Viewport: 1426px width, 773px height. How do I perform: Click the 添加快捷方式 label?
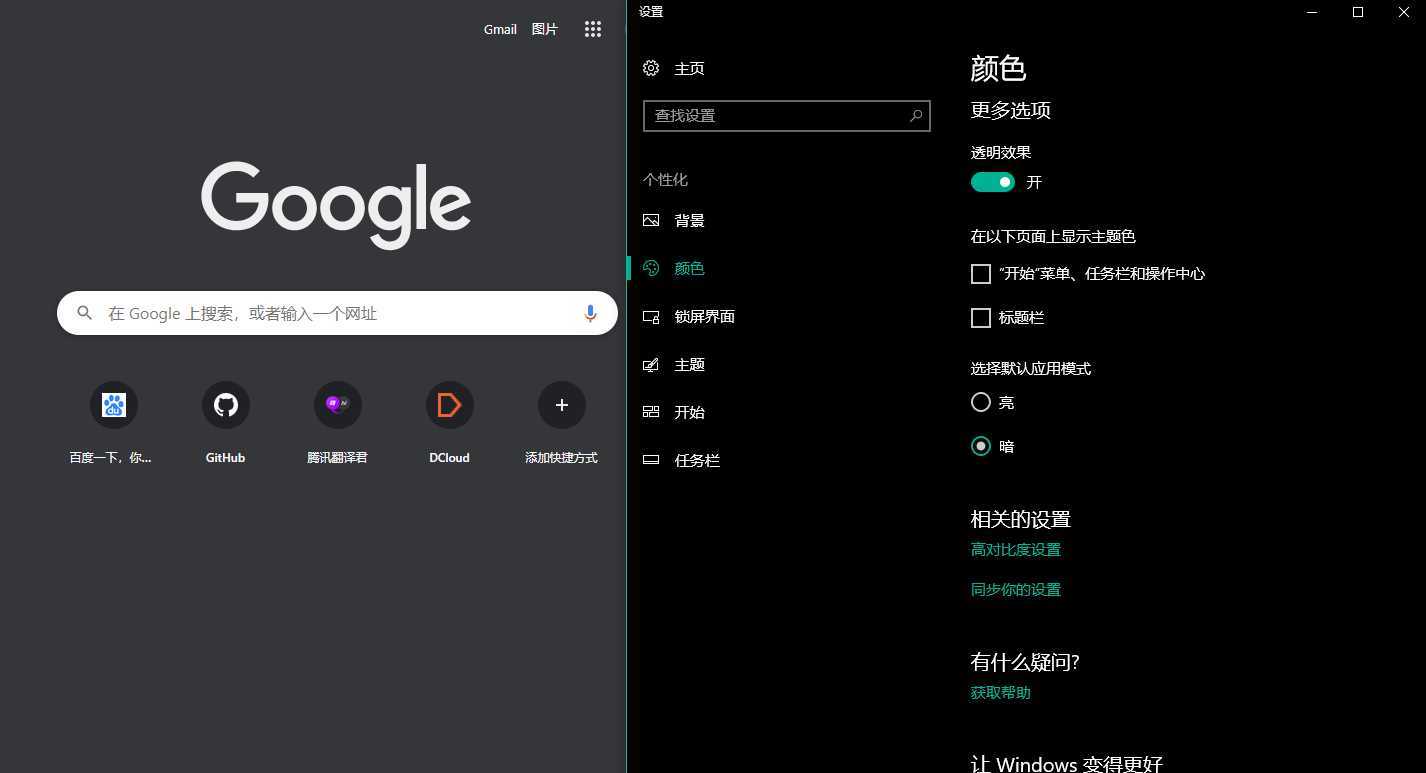pos(562,458)
